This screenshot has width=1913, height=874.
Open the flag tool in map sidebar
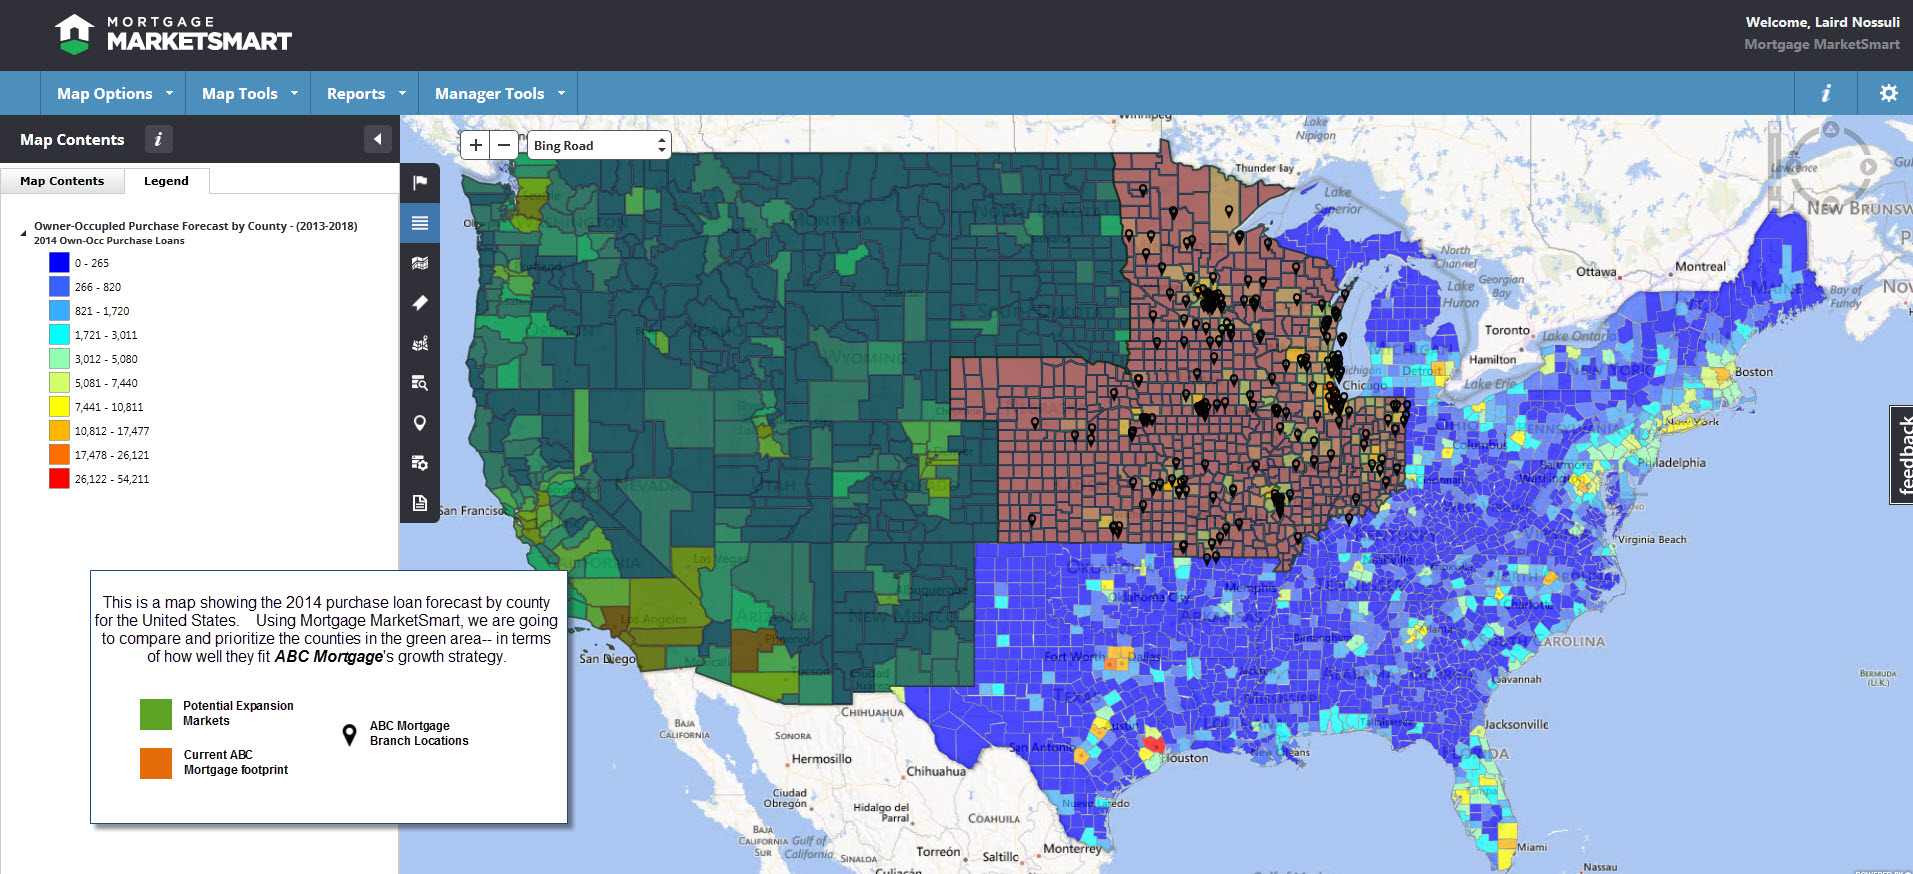point(420,182)
